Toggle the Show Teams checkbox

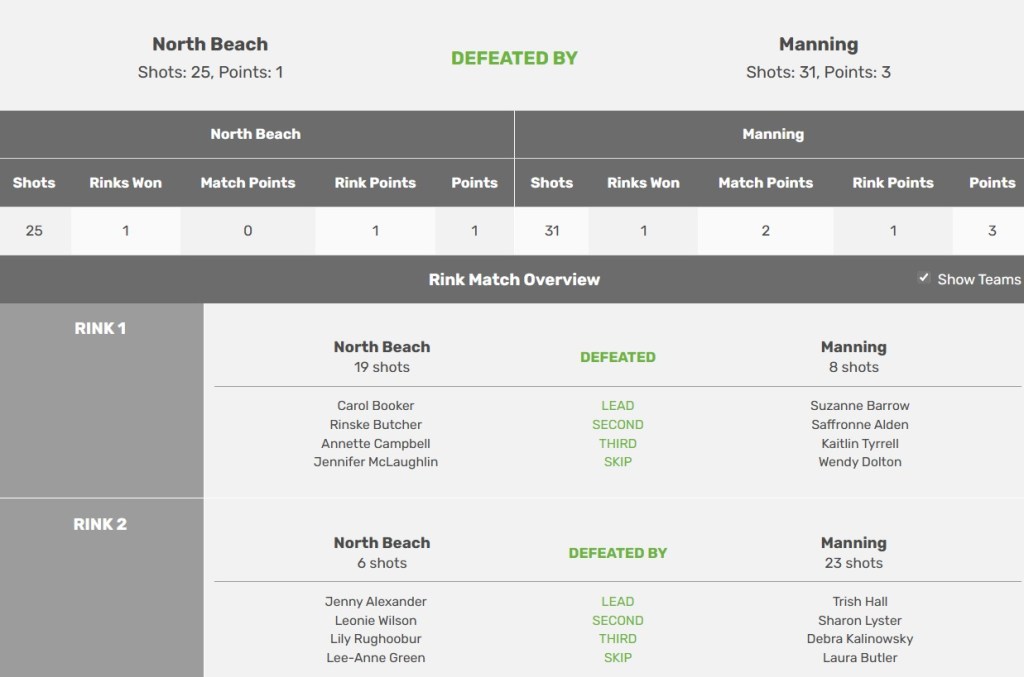(x=924, y=278)
